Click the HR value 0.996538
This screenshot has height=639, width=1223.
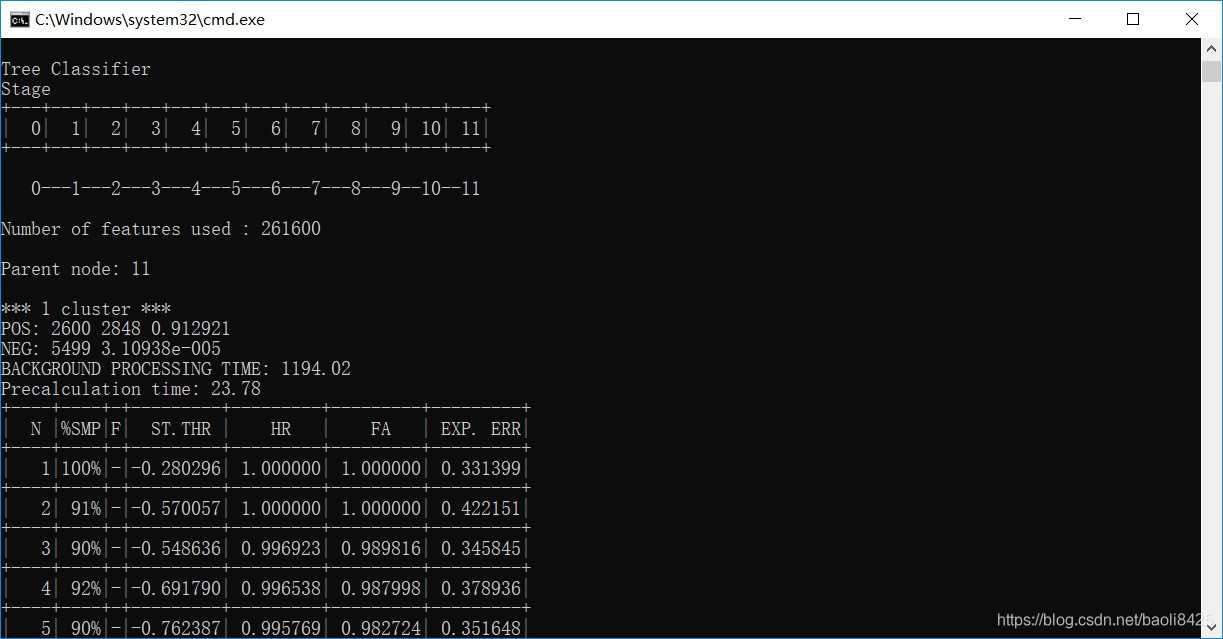281,589
